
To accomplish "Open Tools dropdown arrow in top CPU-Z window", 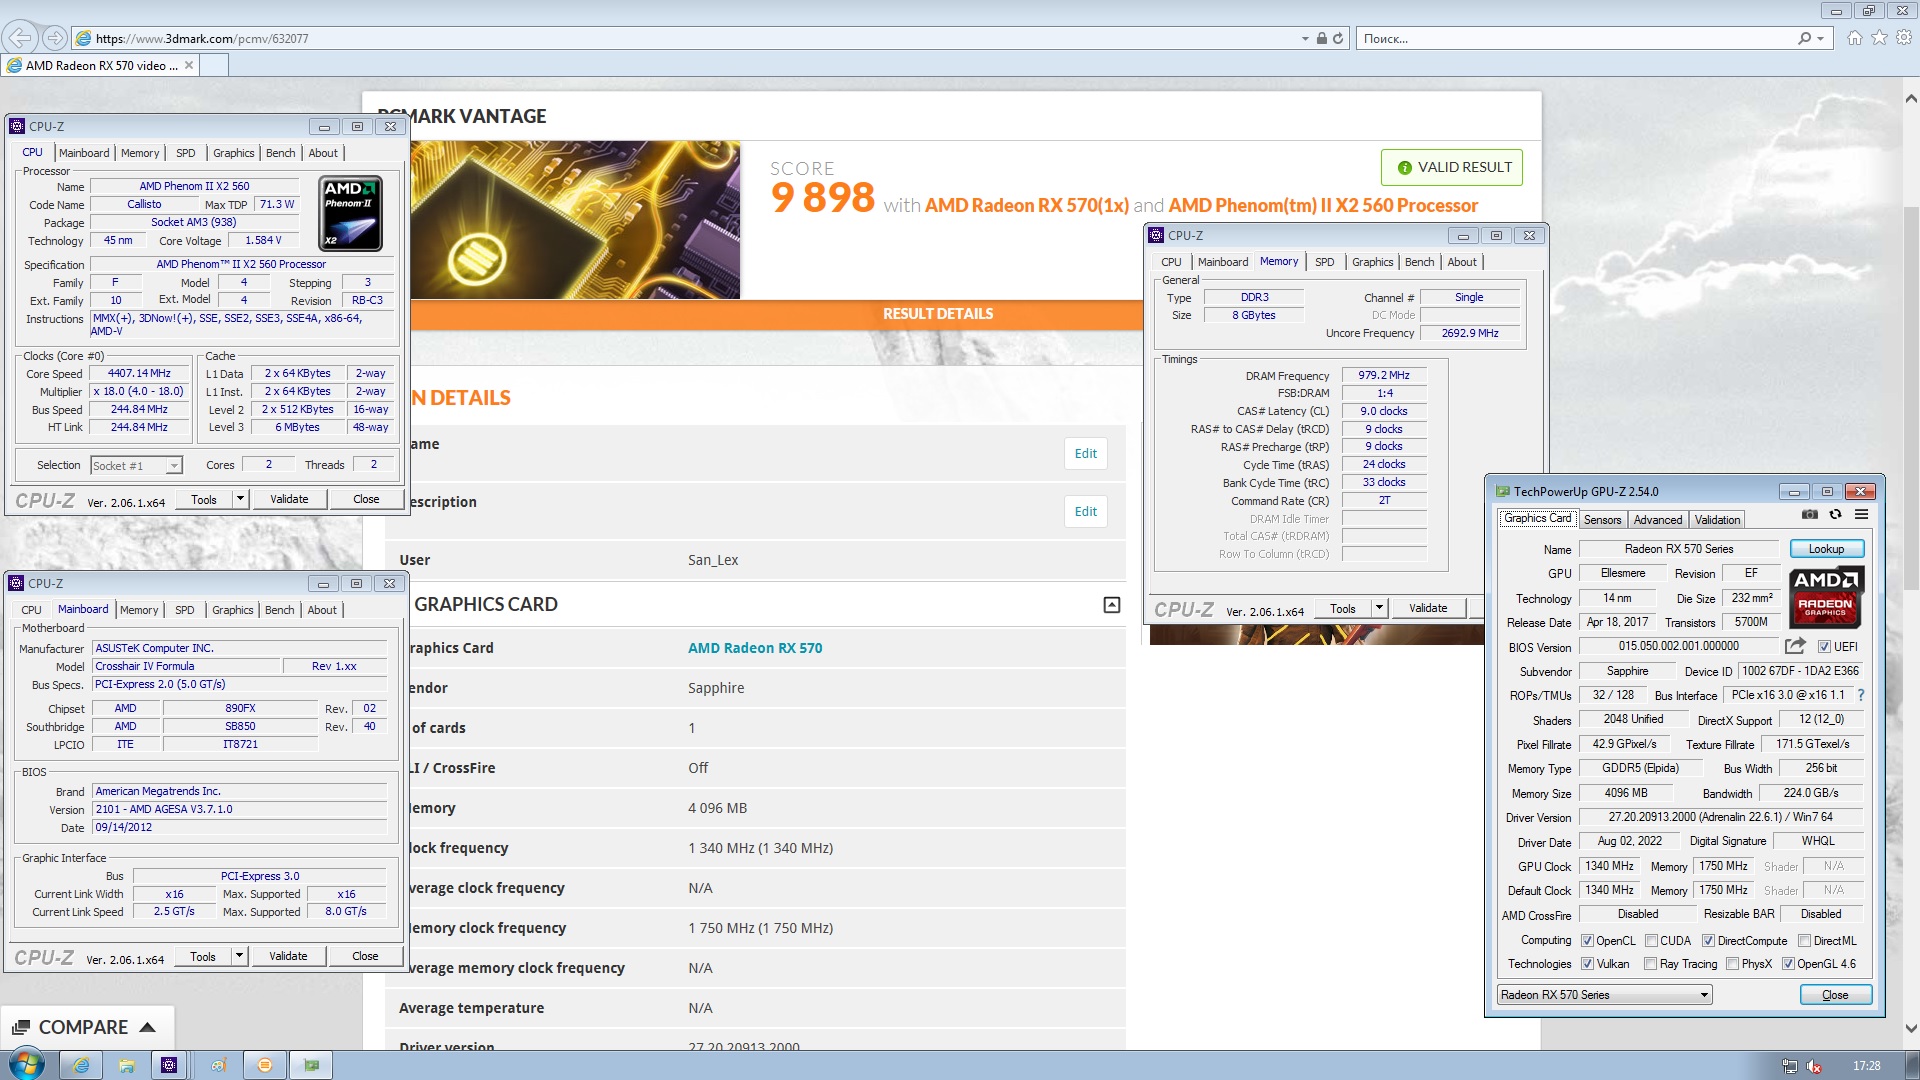I will pos(240,499).
